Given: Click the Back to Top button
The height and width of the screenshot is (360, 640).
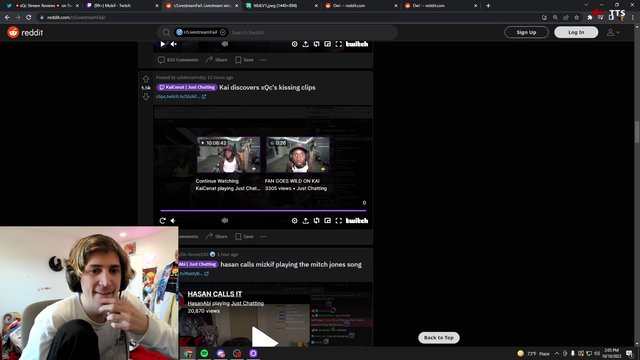Looking at the screenshot, I should click(x=439, y=338).
